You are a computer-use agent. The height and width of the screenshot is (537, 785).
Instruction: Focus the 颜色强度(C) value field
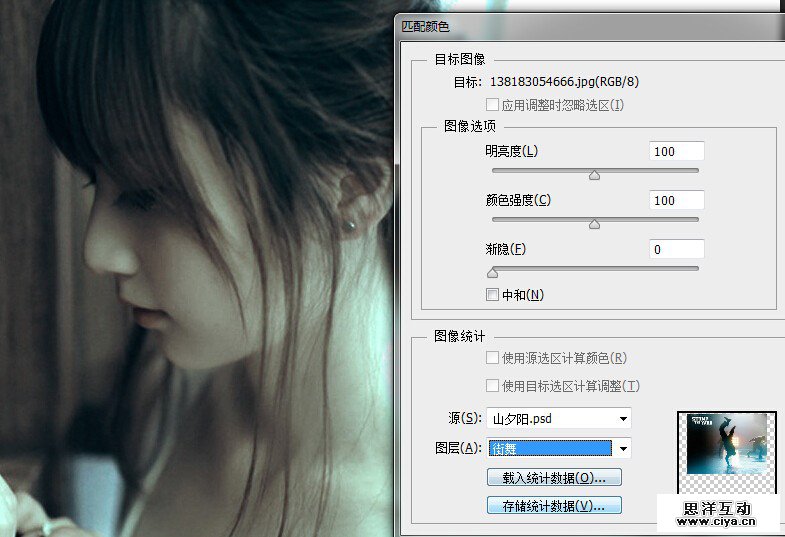676,201
